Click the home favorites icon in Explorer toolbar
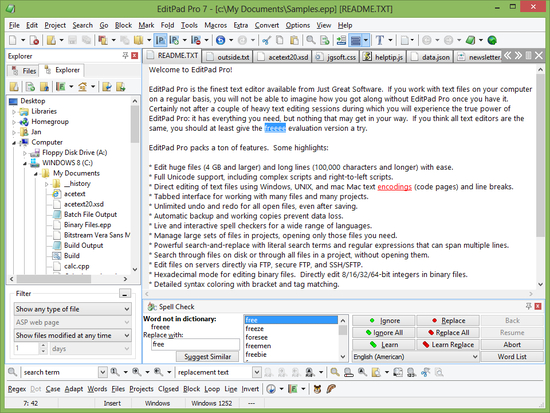This screenshot has height=413, width=550. point(82,87)
